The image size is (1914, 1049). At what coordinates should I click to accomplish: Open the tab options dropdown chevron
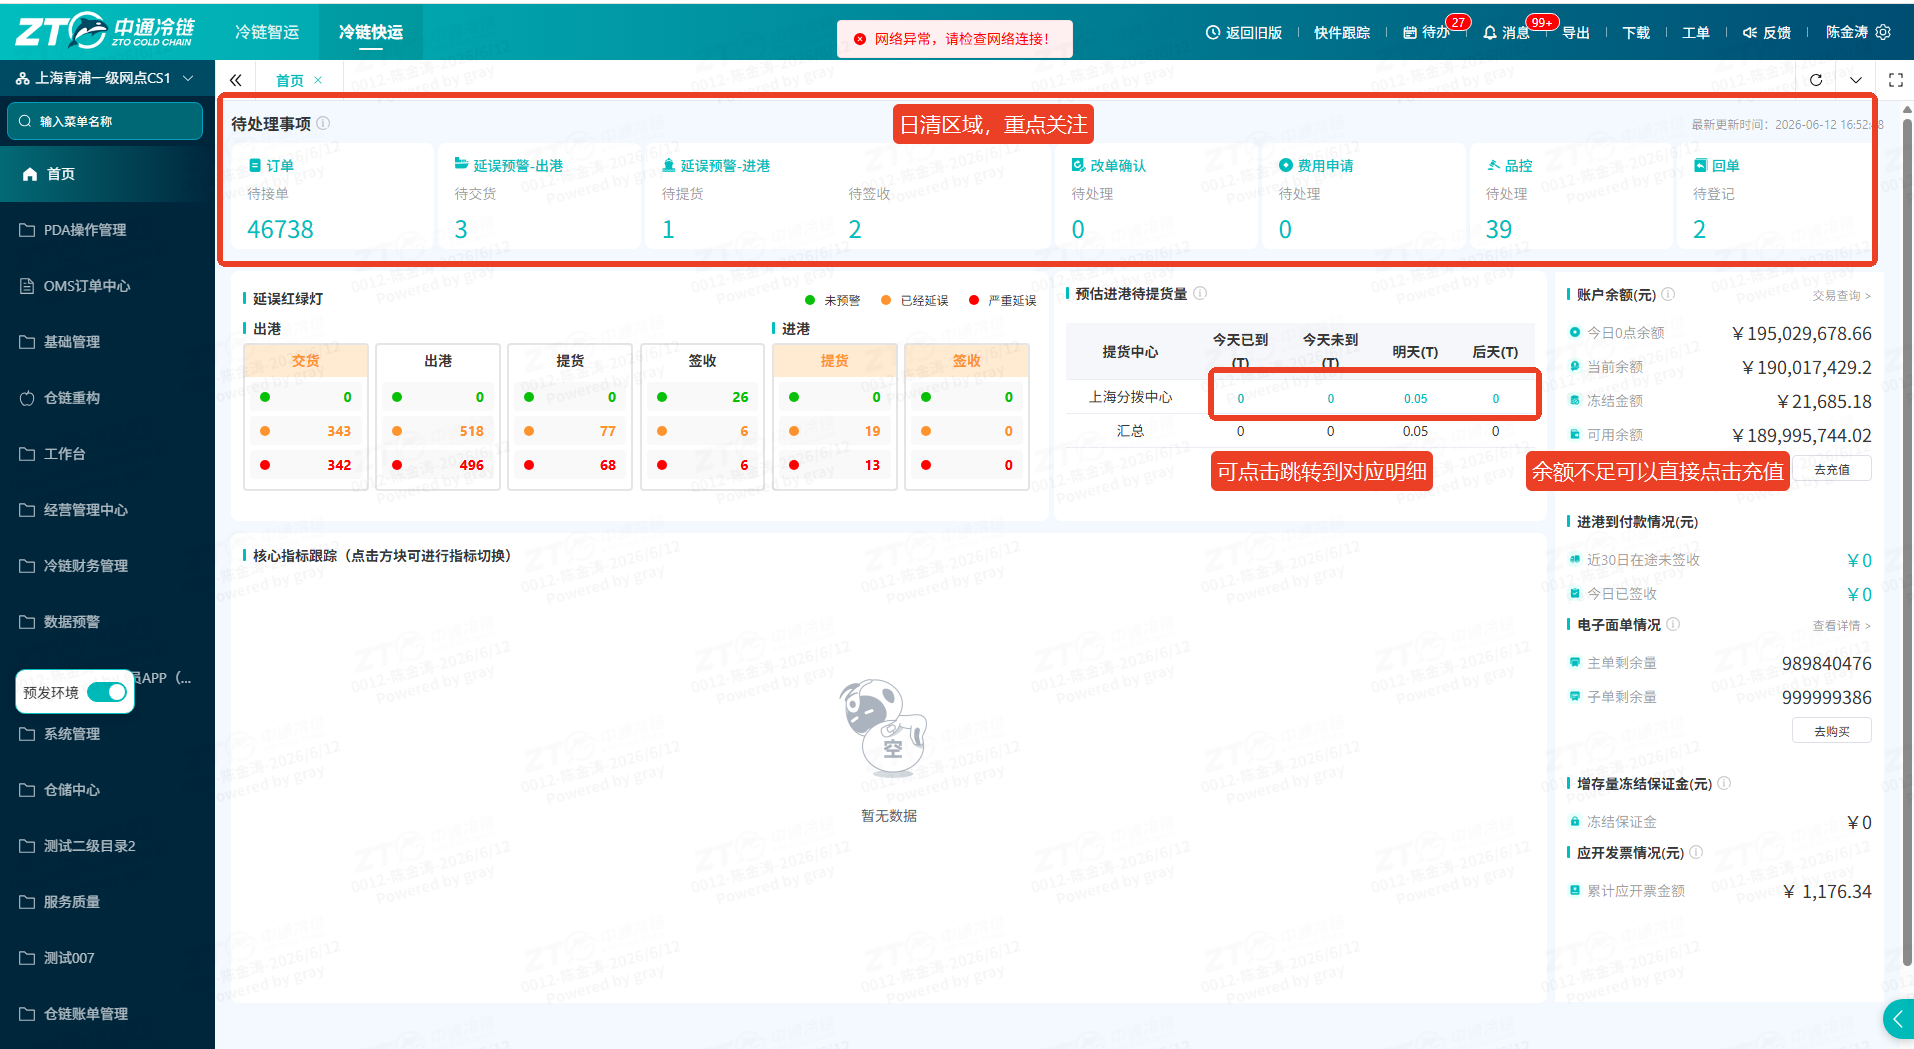pos(1856,80)
